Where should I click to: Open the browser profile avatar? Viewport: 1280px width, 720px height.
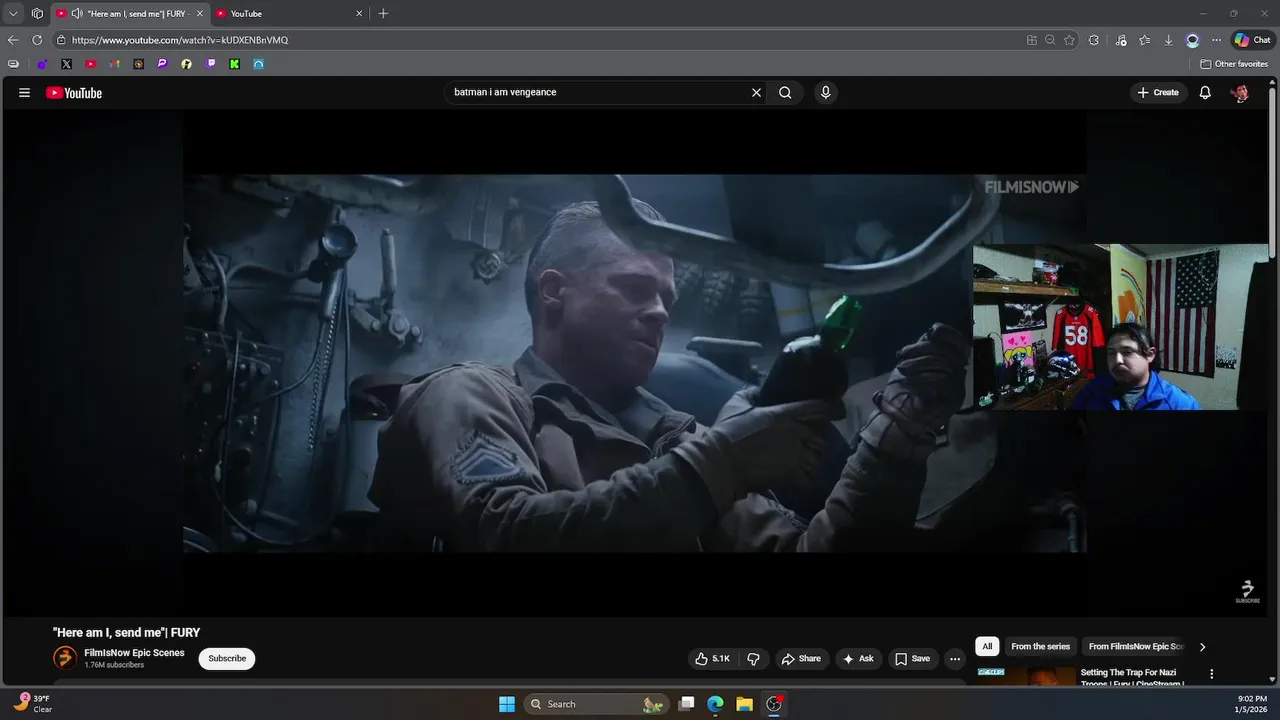(x=1192, y=40)
